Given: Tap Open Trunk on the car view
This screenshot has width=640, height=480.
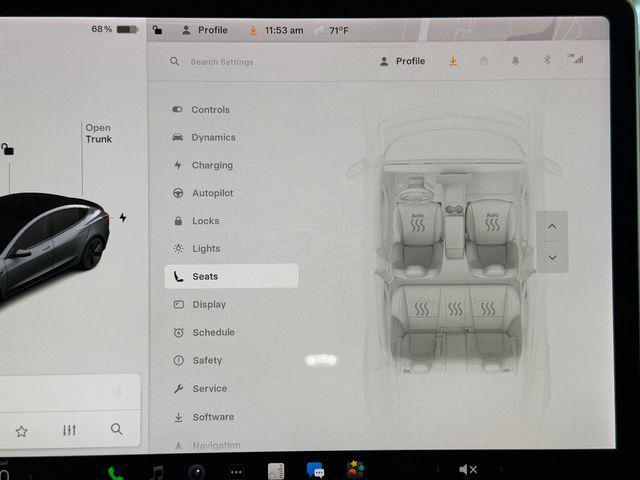Looking at the screenshot, I should pyautogui.click(x=98, y=134).
